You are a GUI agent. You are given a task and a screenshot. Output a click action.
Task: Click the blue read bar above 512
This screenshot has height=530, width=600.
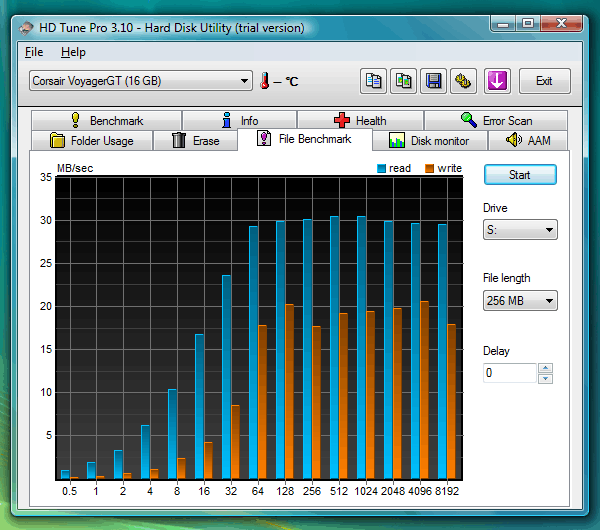334,348
